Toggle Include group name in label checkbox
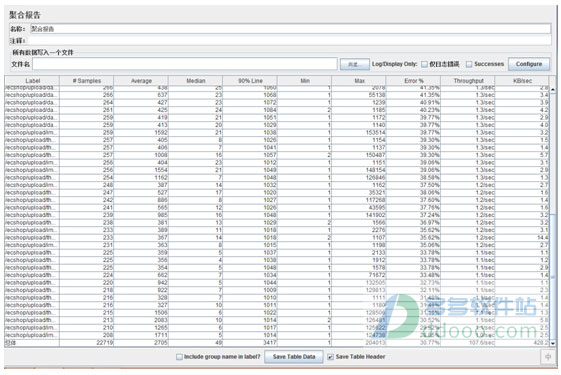Screen dimensions: 561x375 click(179, 357)
